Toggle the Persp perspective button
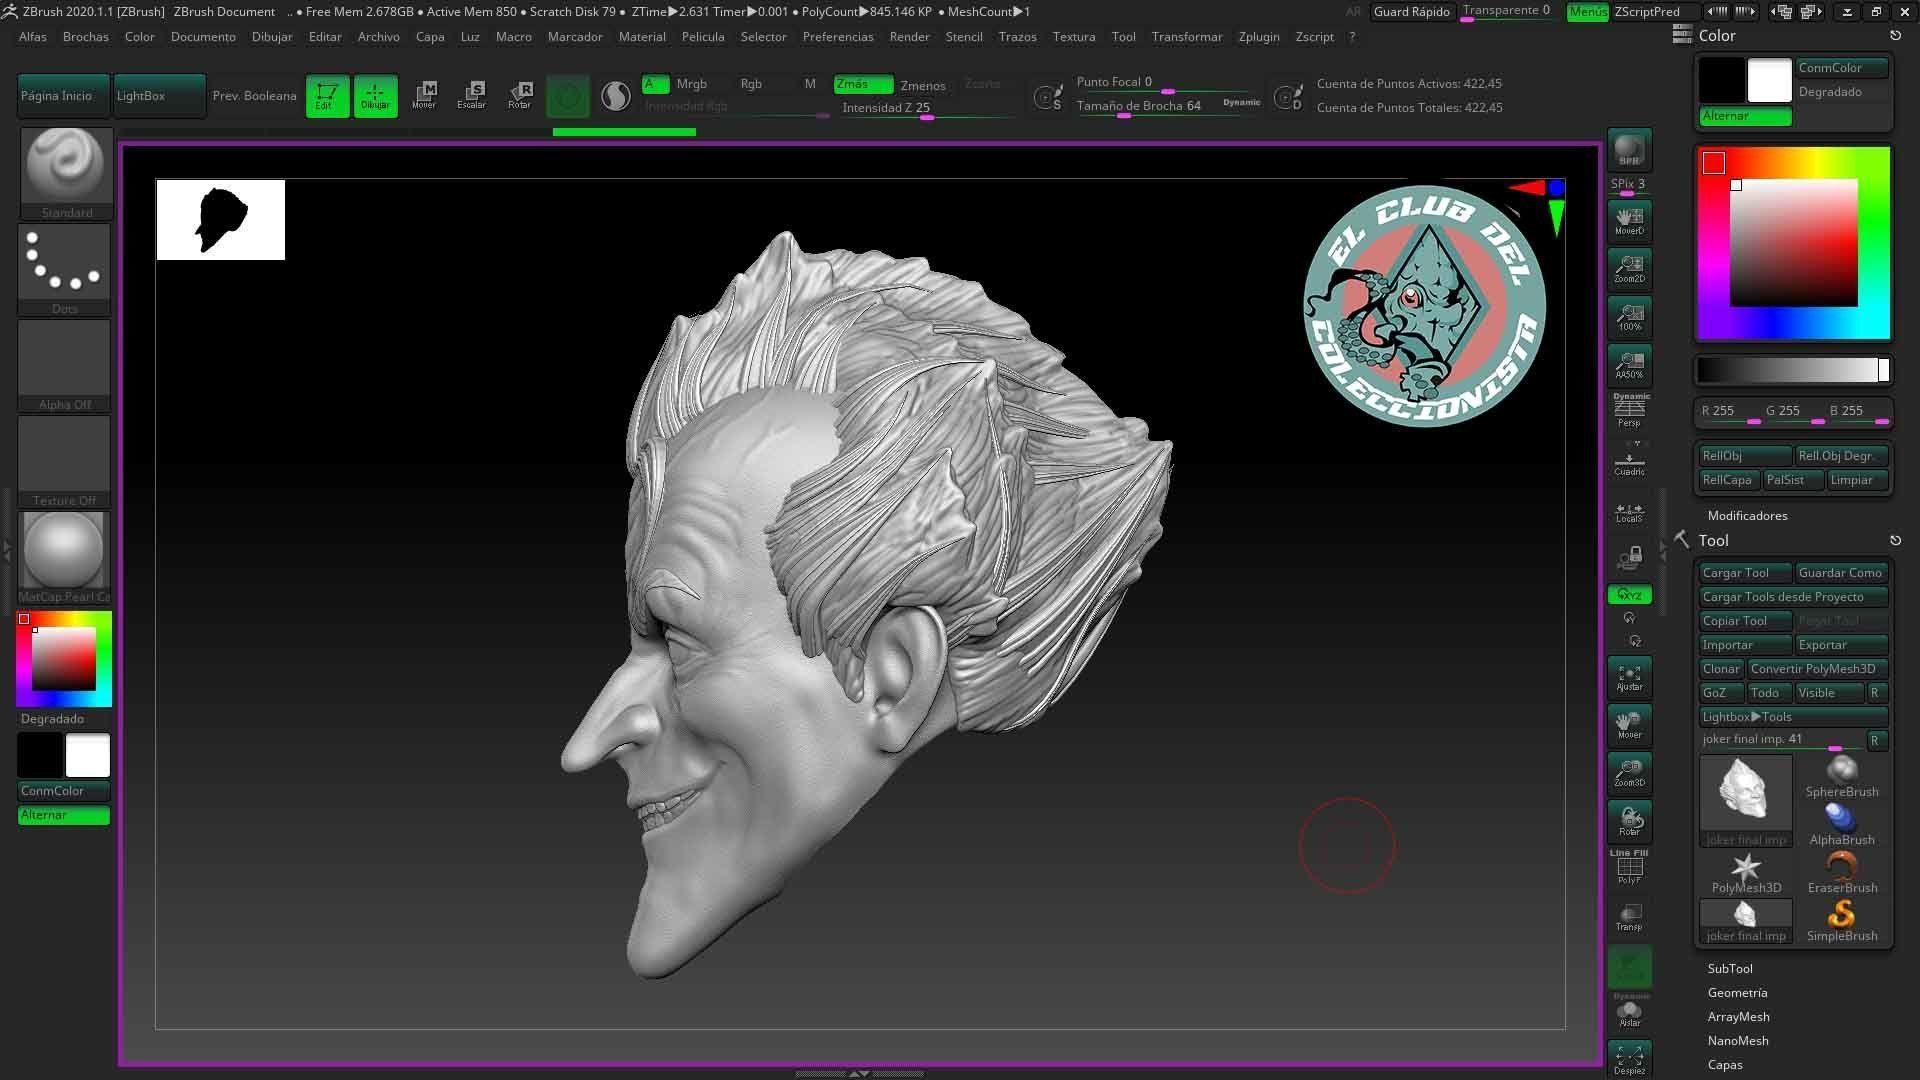 click(x=1629, y=411)
